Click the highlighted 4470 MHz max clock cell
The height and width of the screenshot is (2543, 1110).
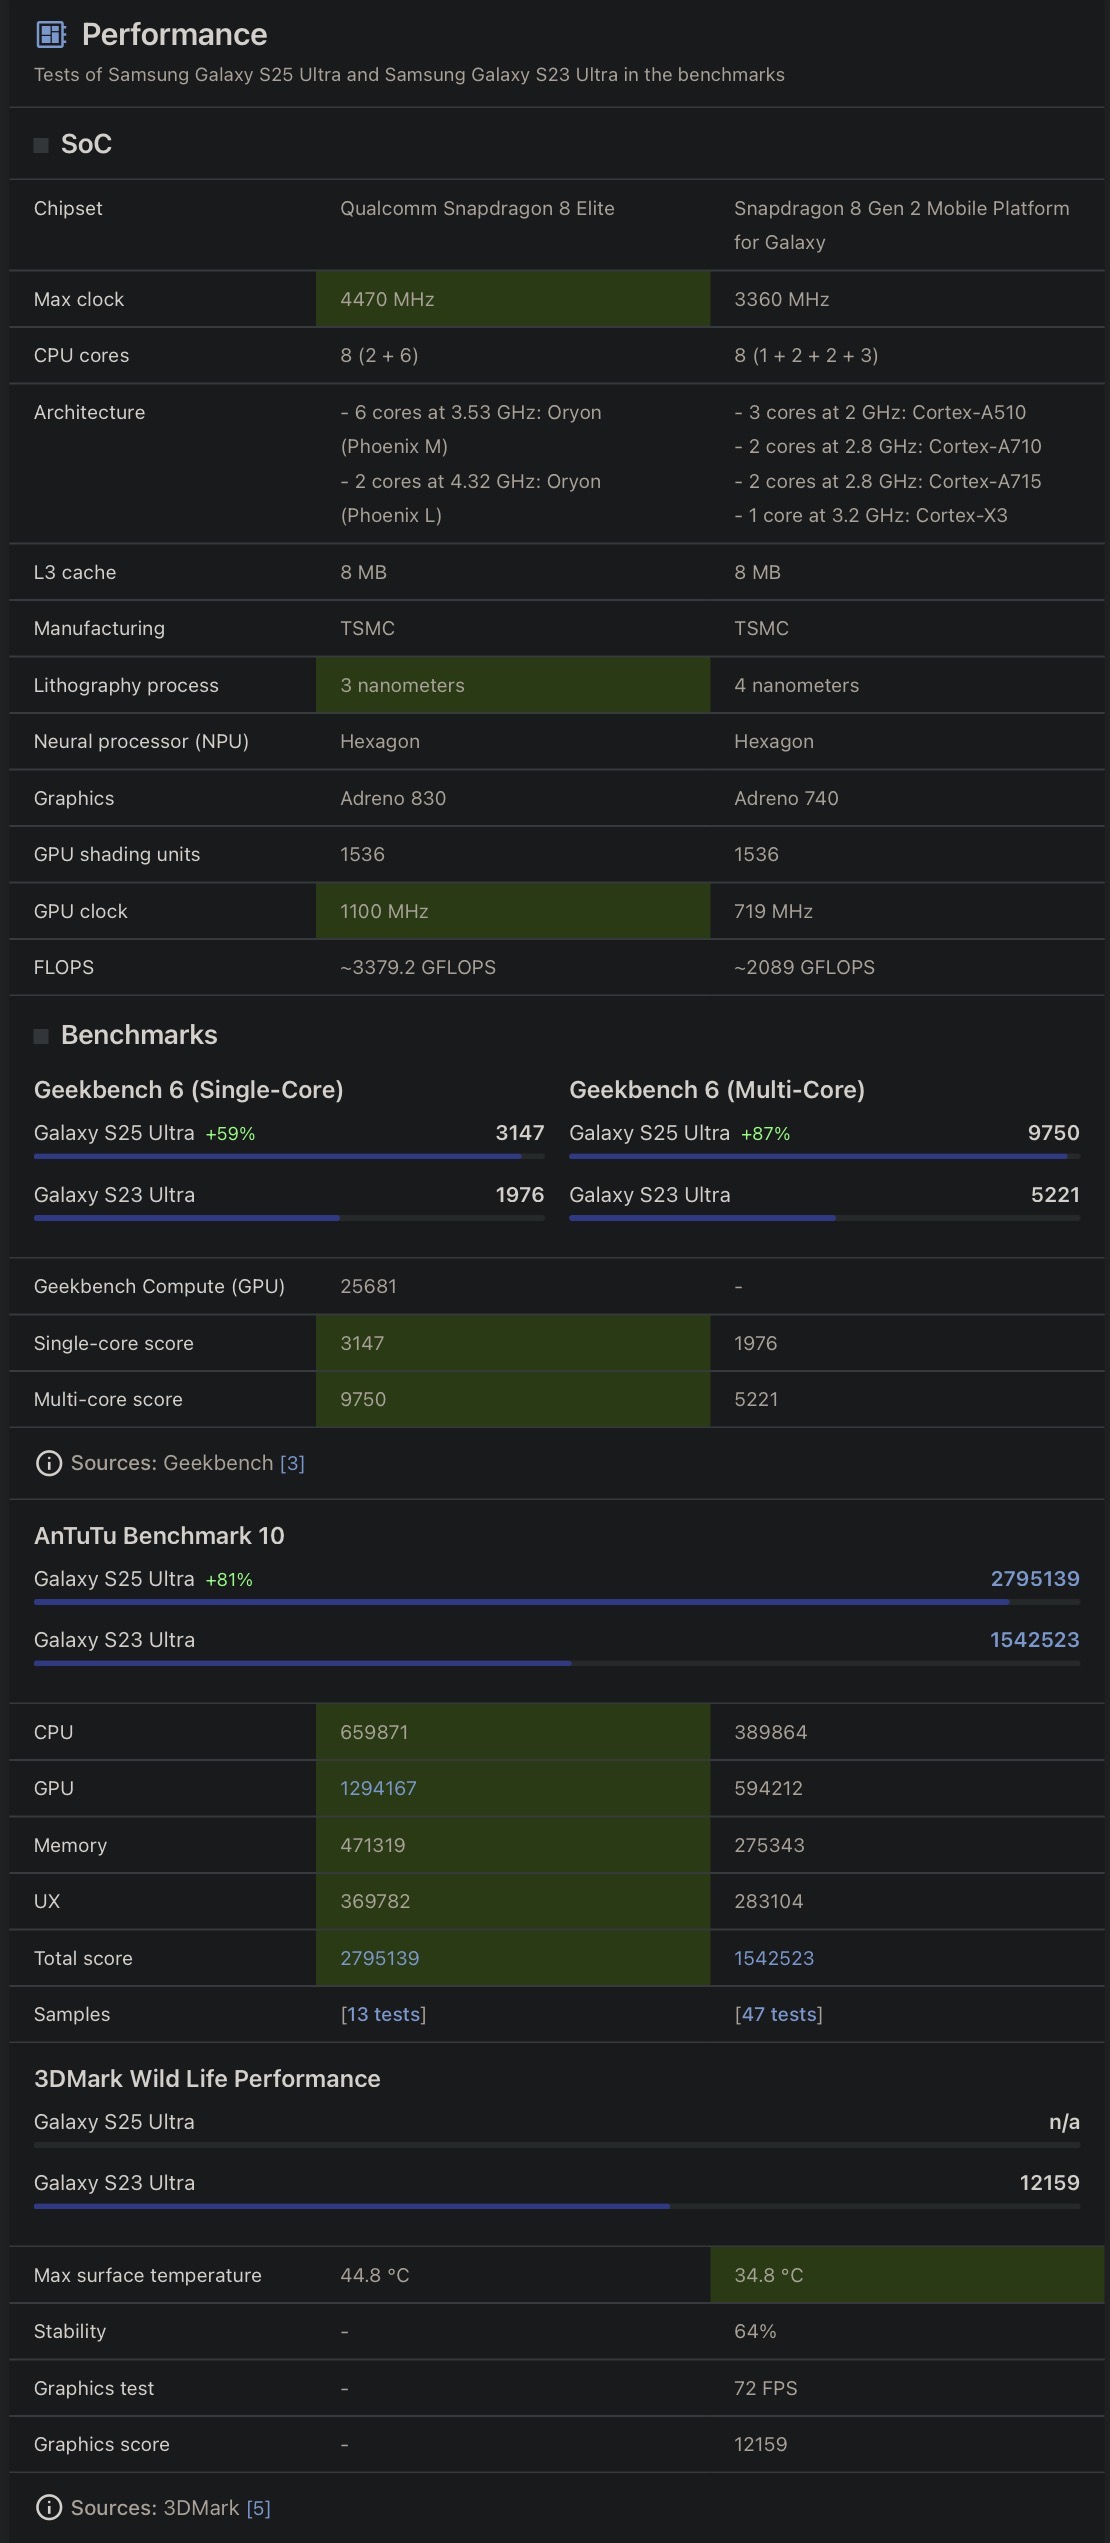click(x=512, y=299)
